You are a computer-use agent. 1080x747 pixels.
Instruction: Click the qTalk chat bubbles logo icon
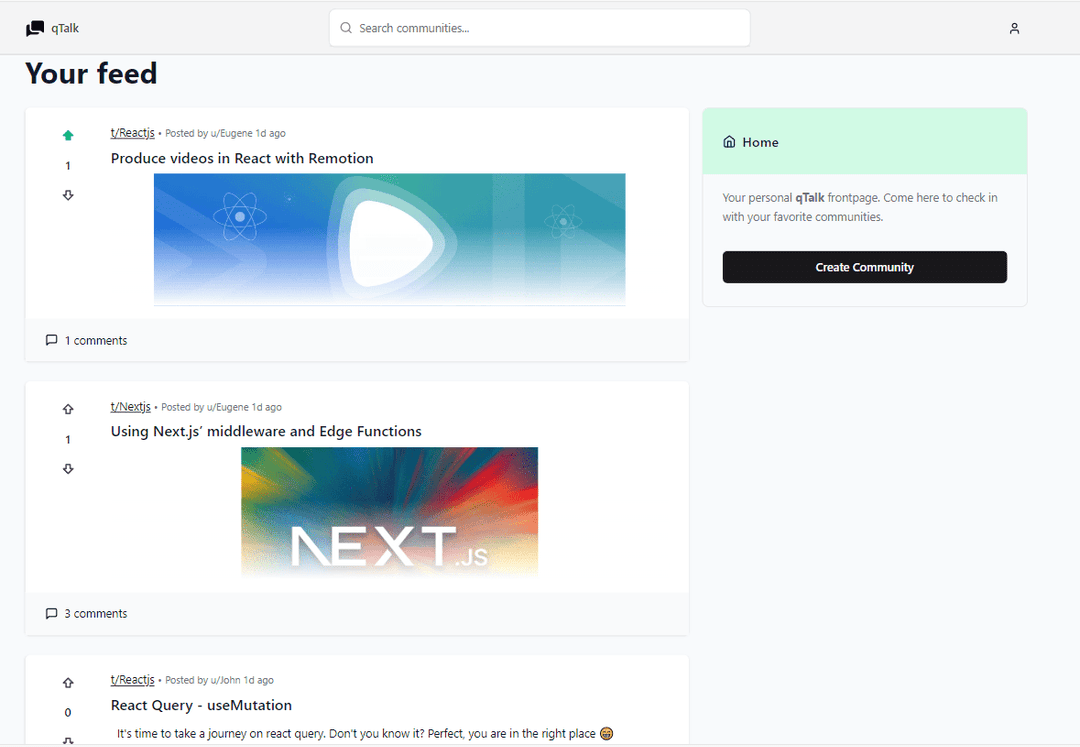(x=34, y=28)
